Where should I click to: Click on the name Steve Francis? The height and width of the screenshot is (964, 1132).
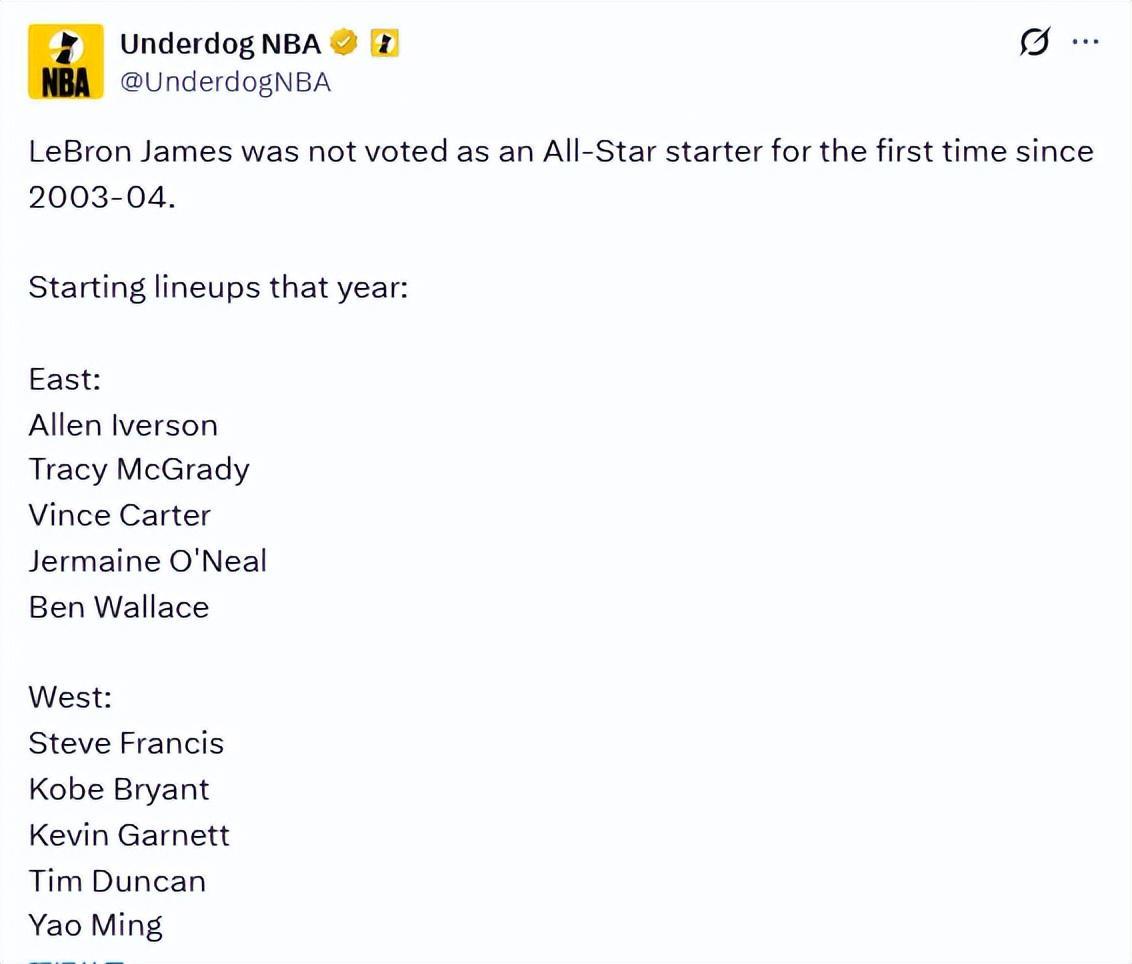(x=126, y=743)
